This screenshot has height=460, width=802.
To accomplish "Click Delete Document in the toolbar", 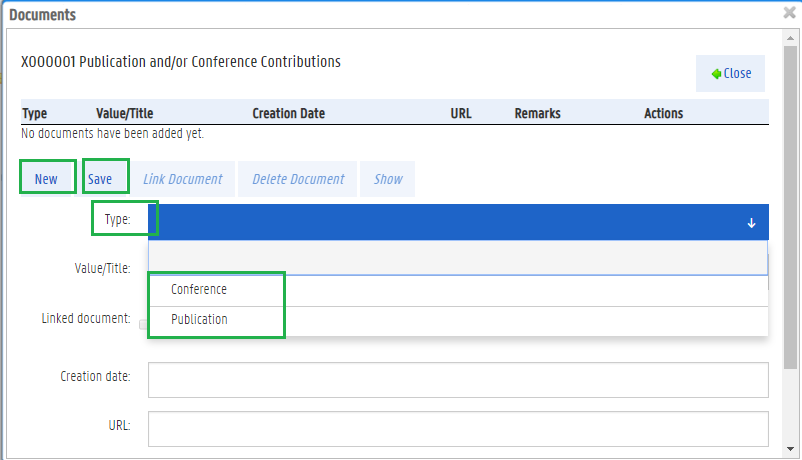I will [298, 179].
